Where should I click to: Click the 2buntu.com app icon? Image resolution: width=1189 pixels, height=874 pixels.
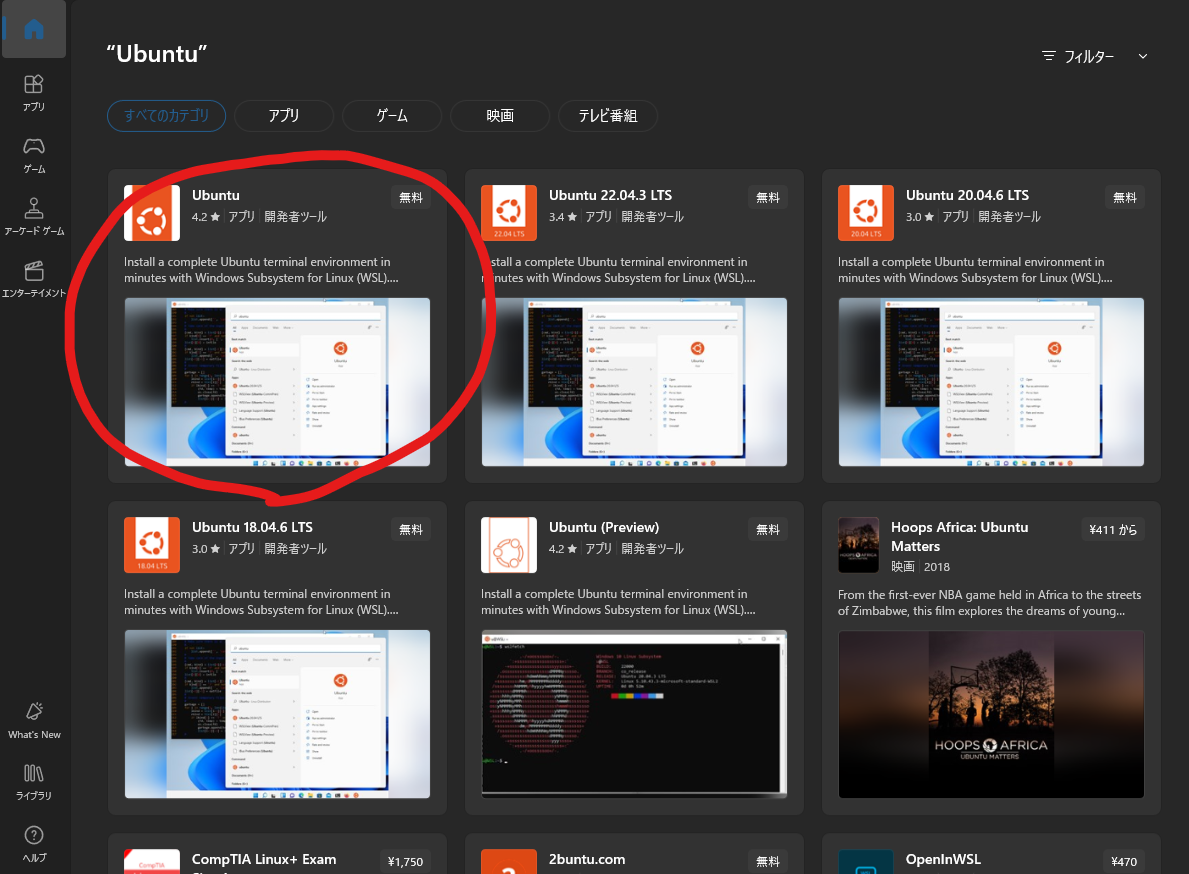tap(509, 862)
